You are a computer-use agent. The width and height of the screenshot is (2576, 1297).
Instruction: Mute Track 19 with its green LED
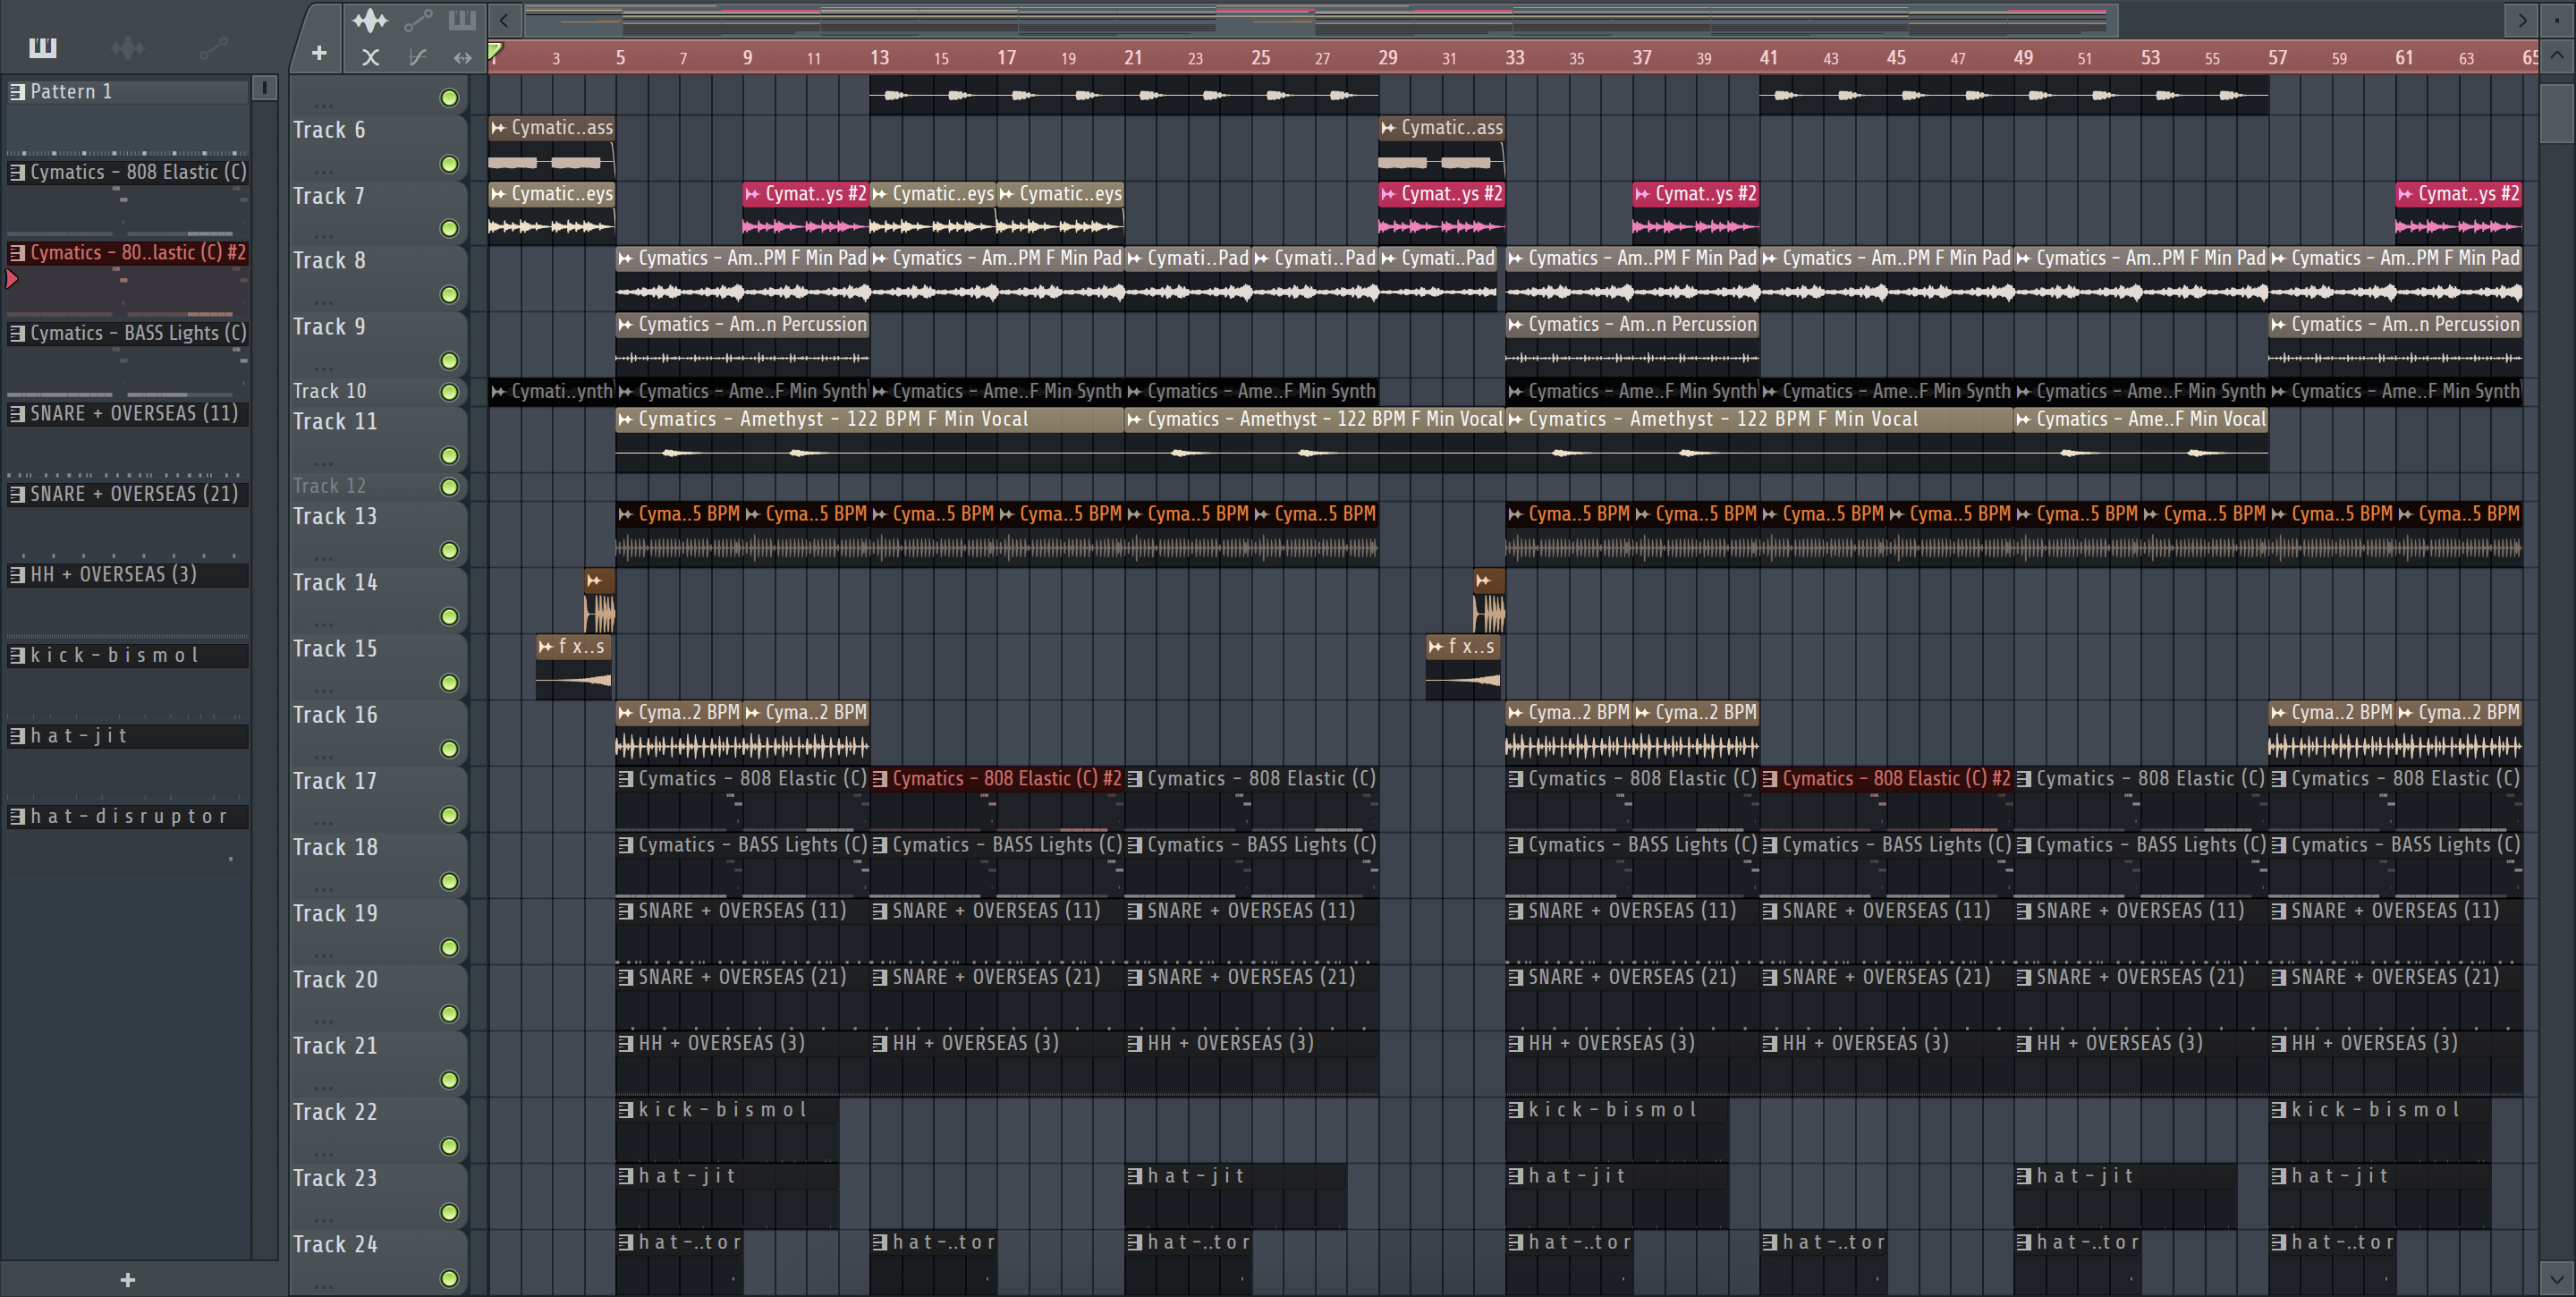[x=449, y=948]
